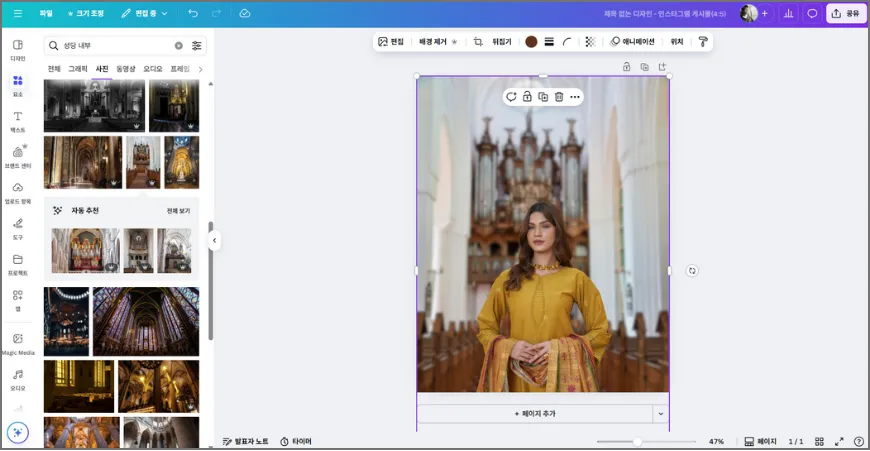
Task: Add a new page with the icon above the canvas
Action: tap(662, 67)
